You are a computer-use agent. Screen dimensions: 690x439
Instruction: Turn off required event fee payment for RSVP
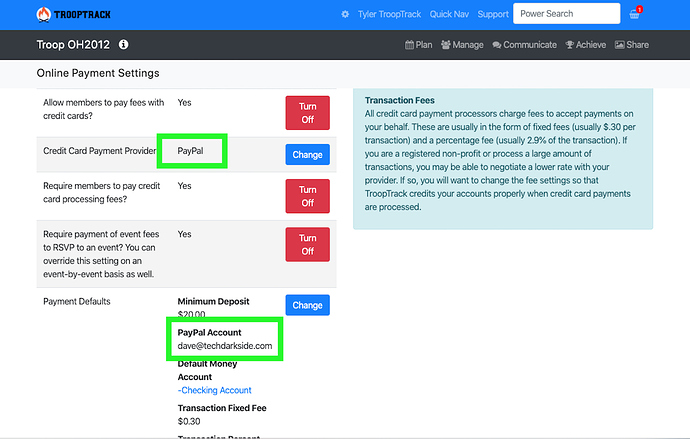pos(308,245)
